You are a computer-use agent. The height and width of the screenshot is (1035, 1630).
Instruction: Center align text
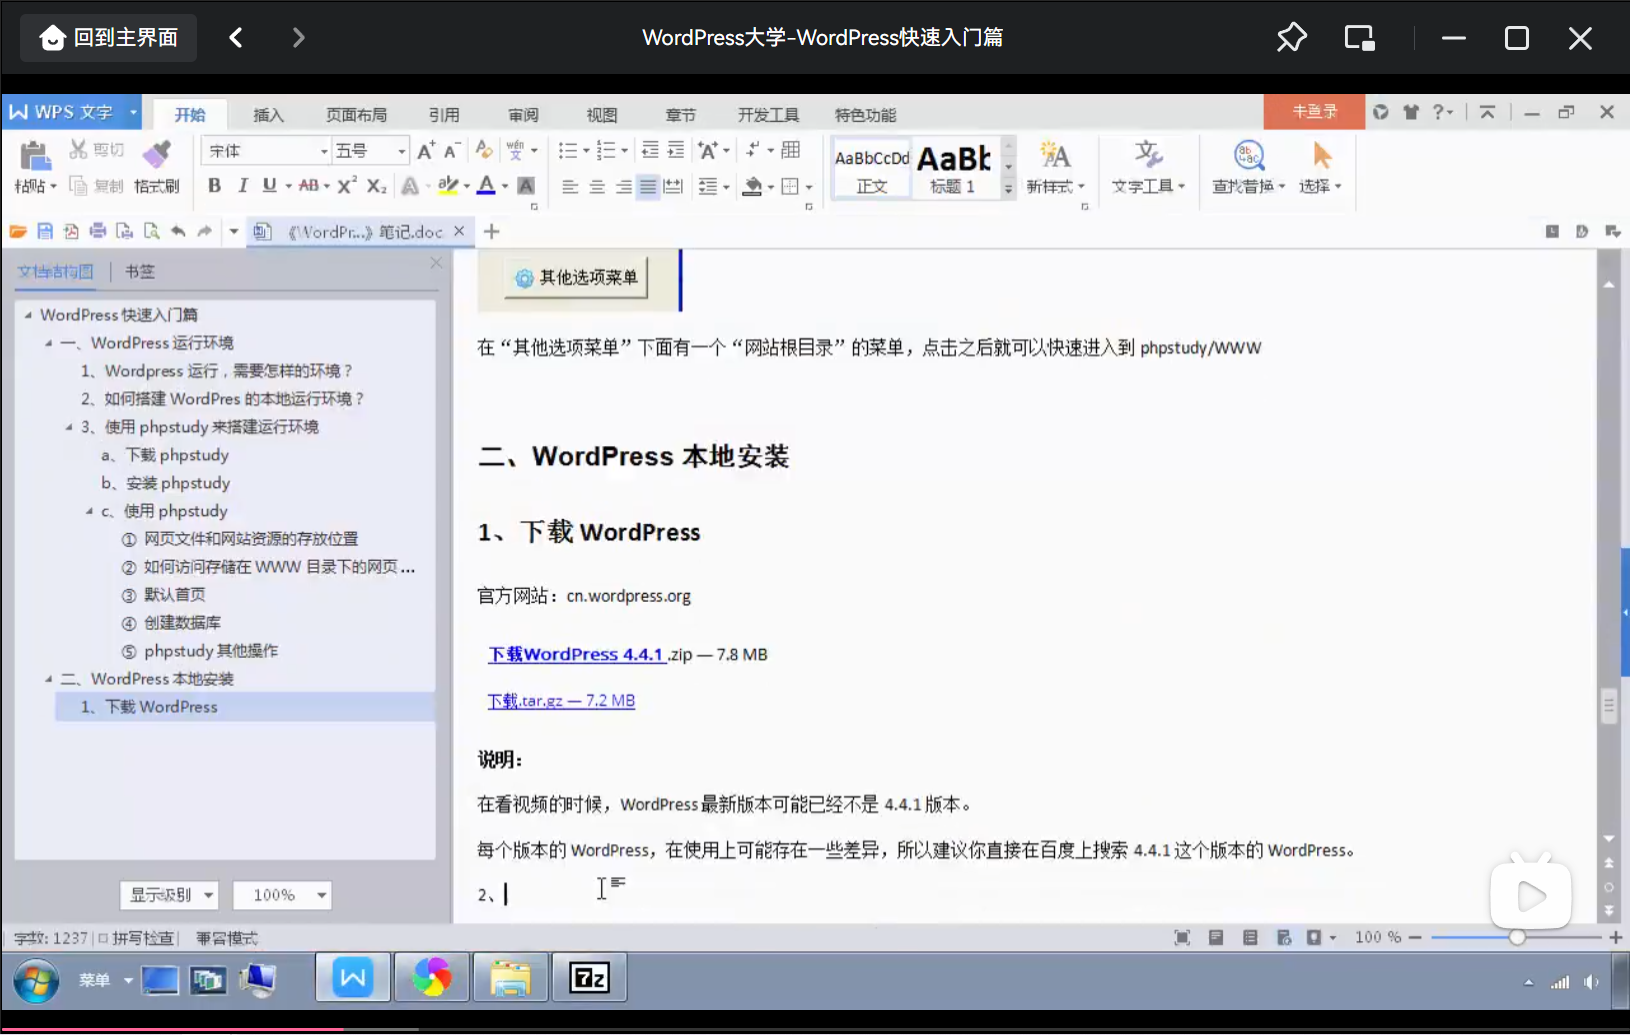pos(597,186)
